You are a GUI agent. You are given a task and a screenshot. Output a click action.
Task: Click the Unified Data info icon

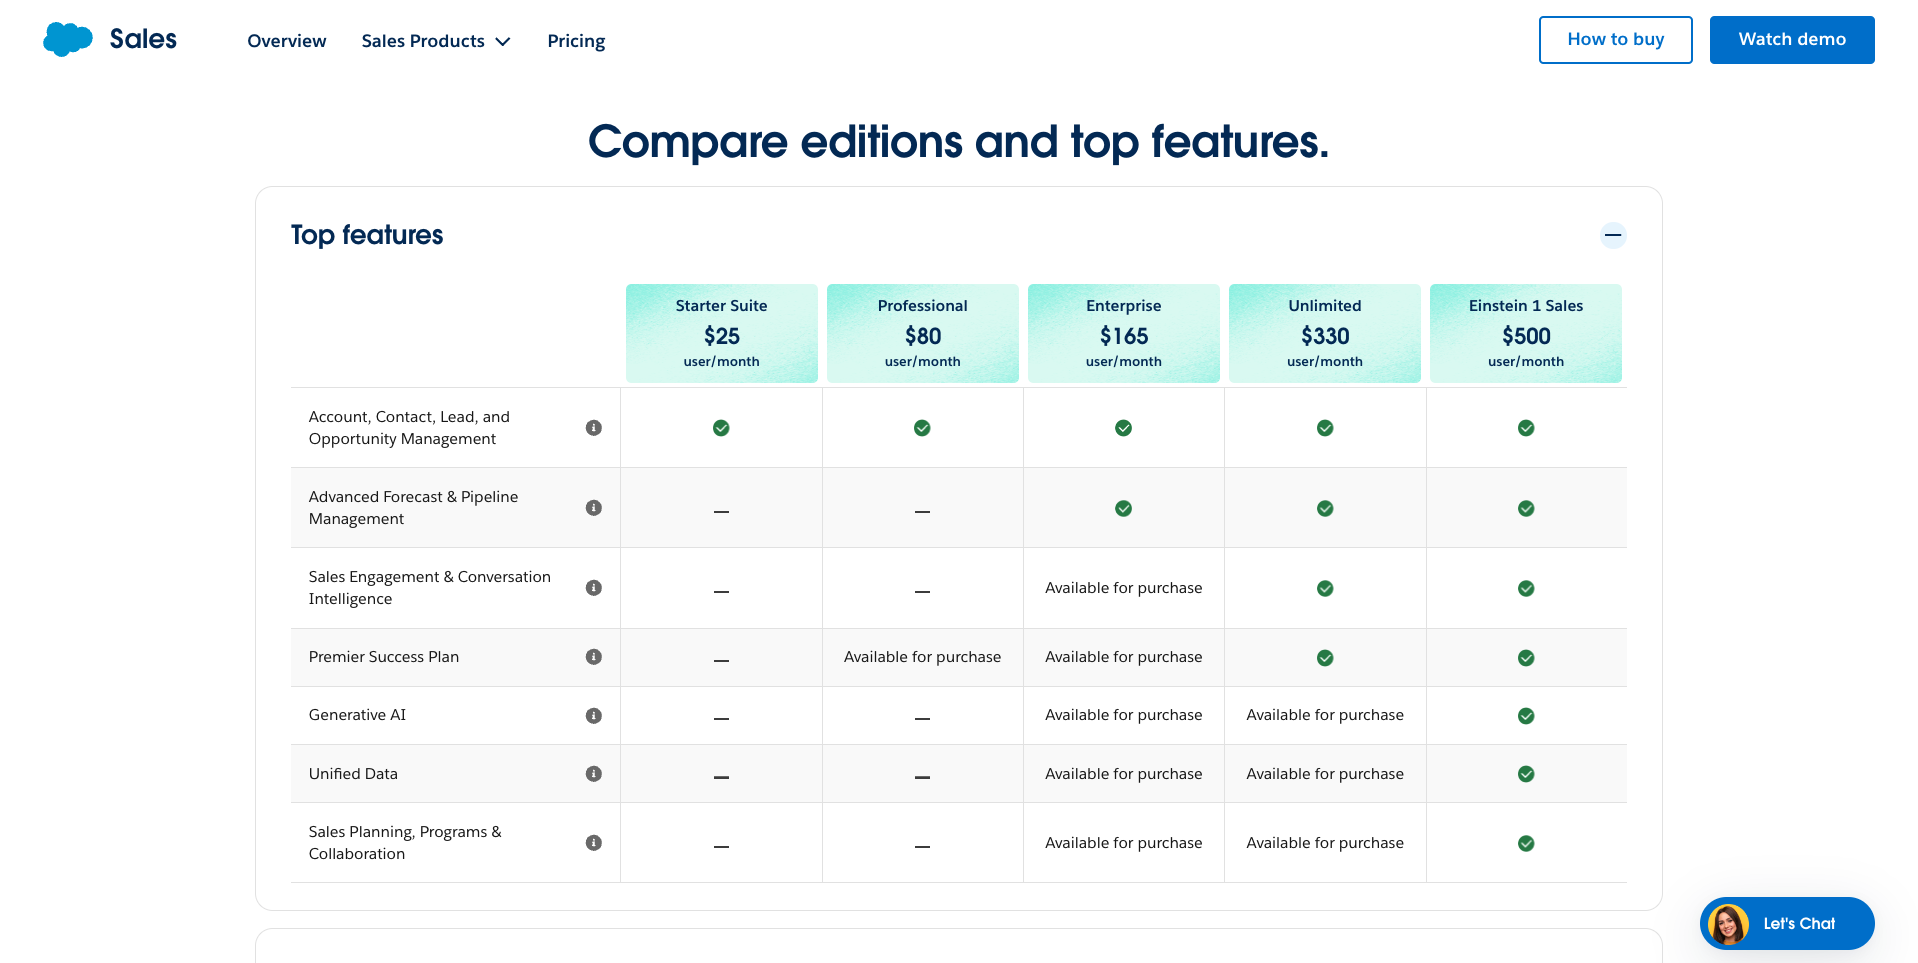pos(594,774)
